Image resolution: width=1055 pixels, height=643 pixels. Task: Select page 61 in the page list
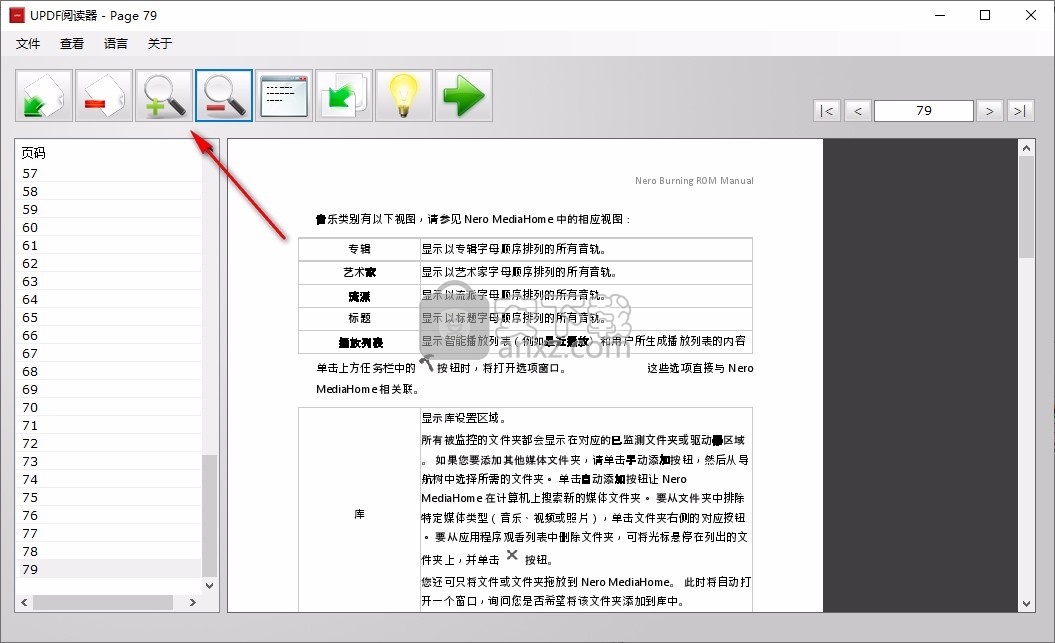[108, 245]
